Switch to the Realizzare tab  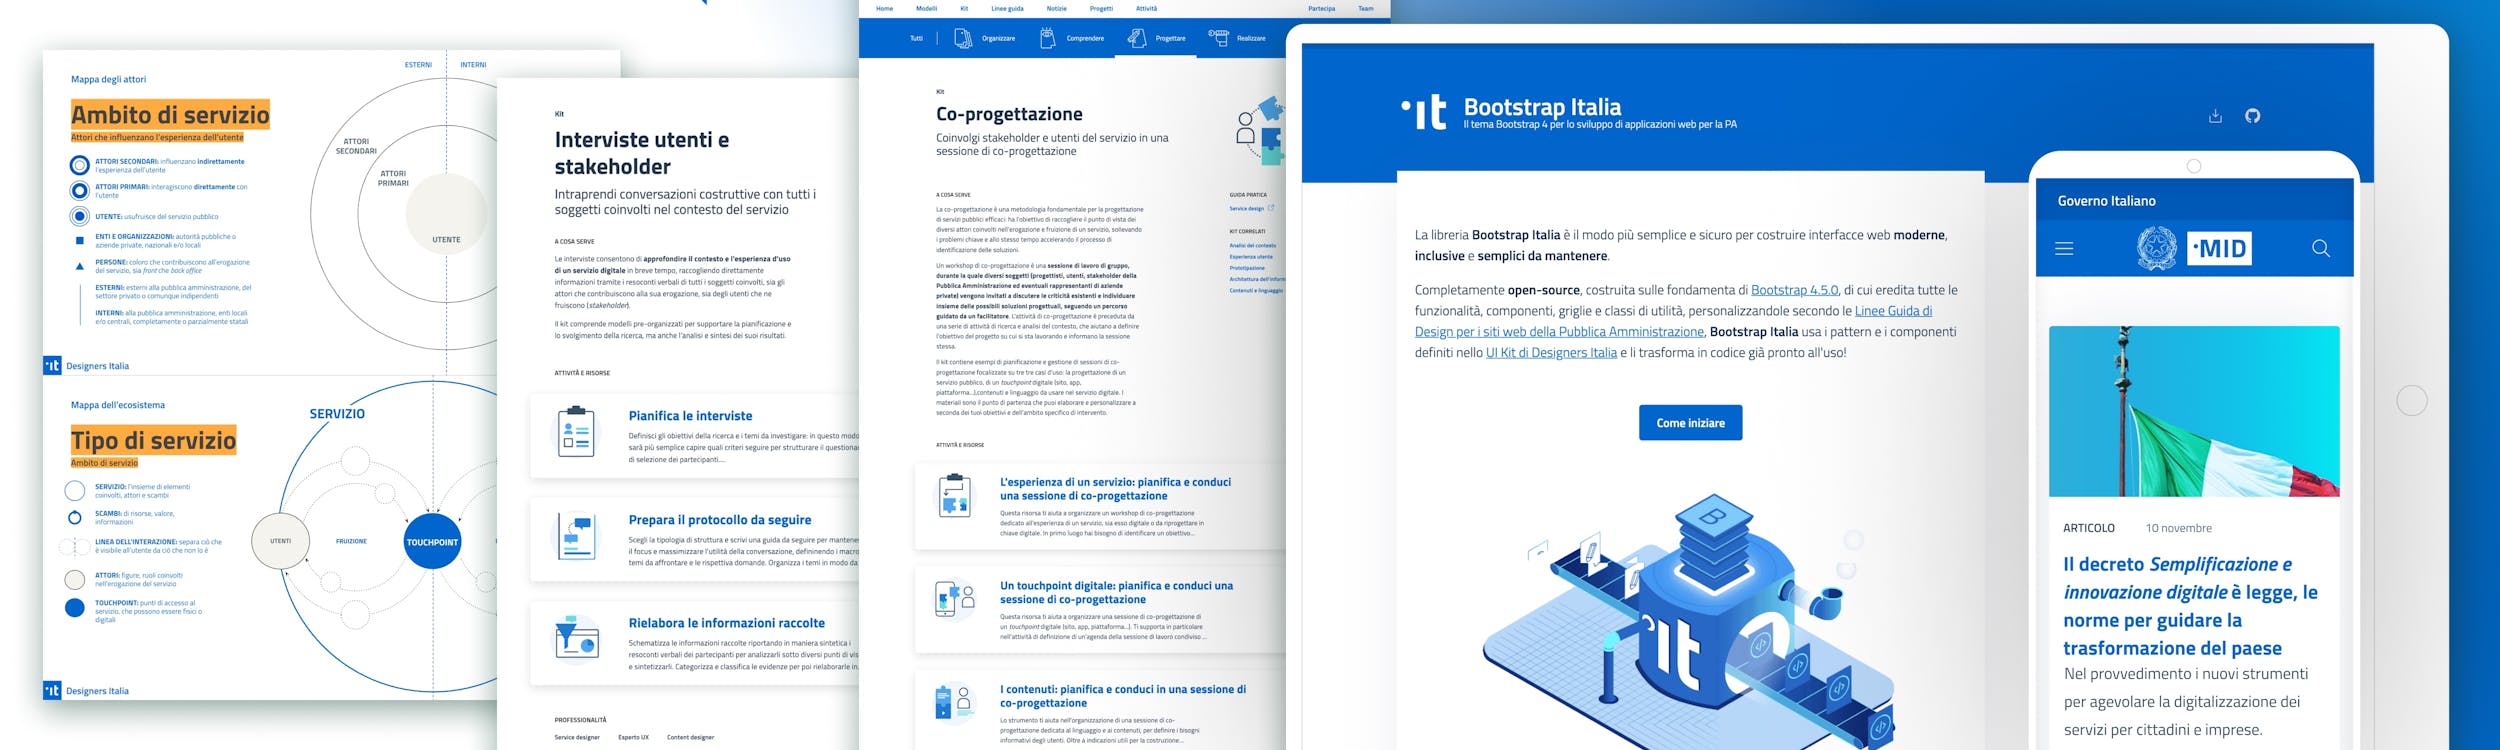coord(1238,38)
